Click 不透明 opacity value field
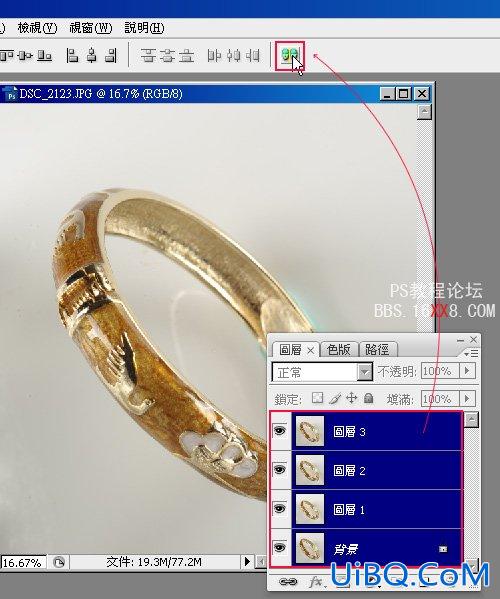The height and width of the screenshot is (599, 500). pyautogui.click(x=439, y=371)
